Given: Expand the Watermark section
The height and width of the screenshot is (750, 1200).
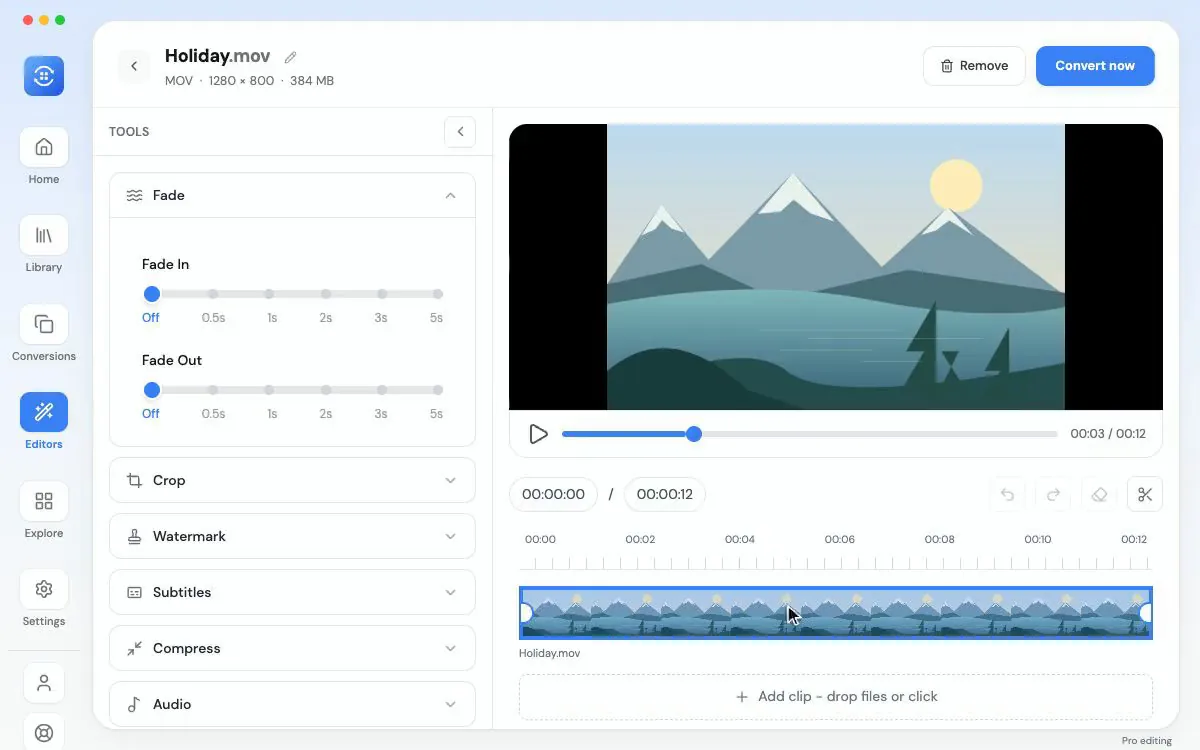Looking at the screenshot, I should click(450, 536).
